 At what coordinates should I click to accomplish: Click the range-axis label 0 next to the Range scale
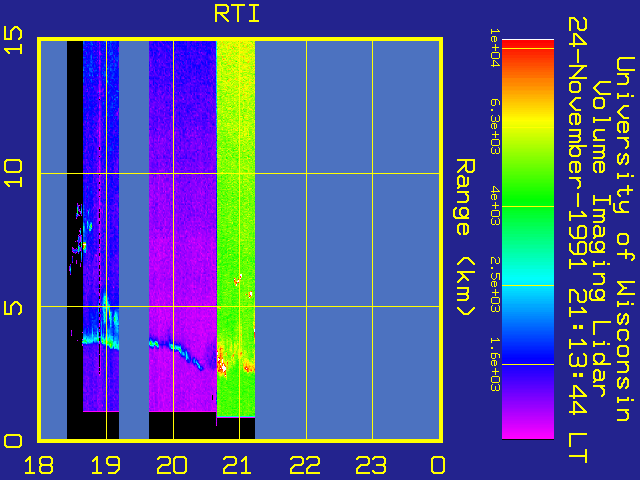[x=13, y=441]
